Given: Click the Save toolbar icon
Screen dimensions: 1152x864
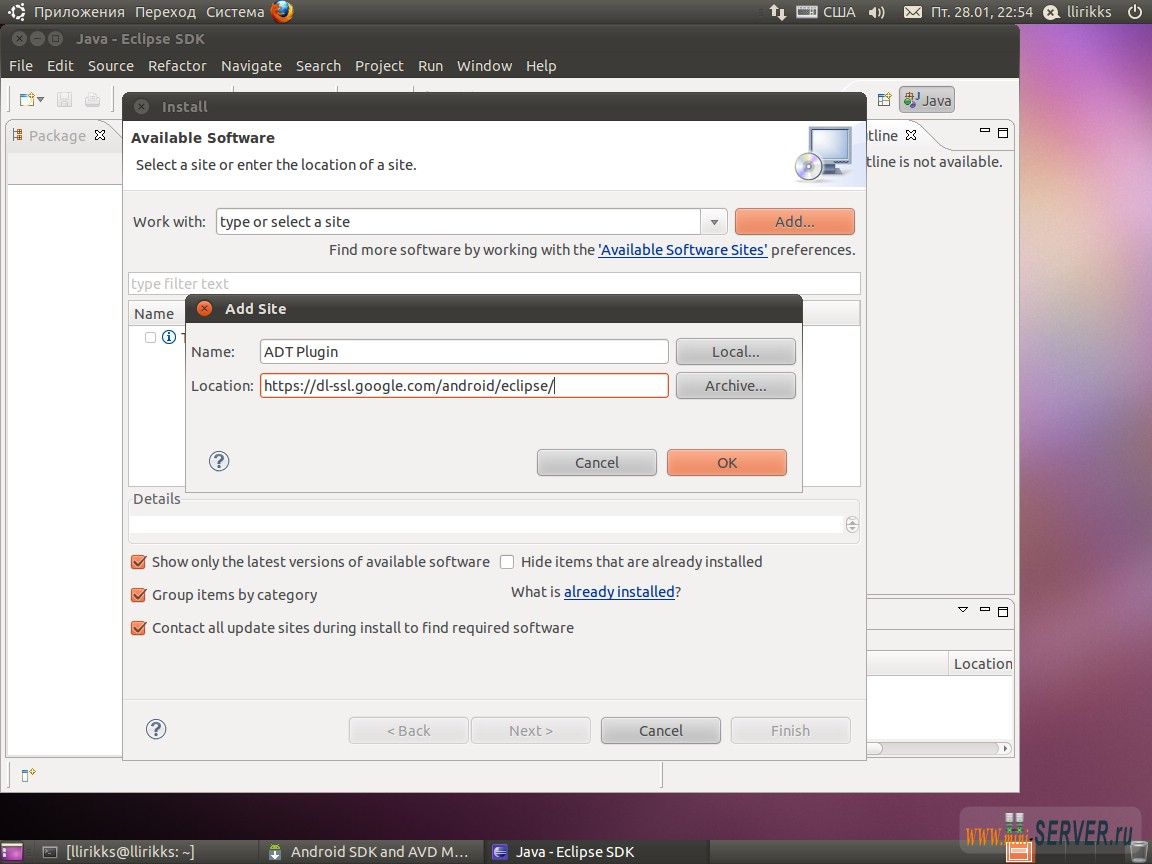Looking at the screenshot, I should click(x=65, y=100).
